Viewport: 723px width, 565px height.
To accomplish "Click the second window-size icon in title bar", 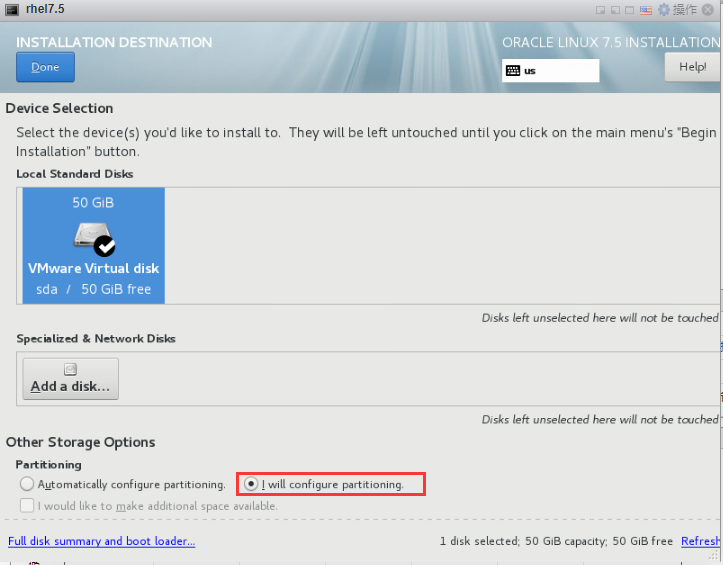I will pos(615,10).
